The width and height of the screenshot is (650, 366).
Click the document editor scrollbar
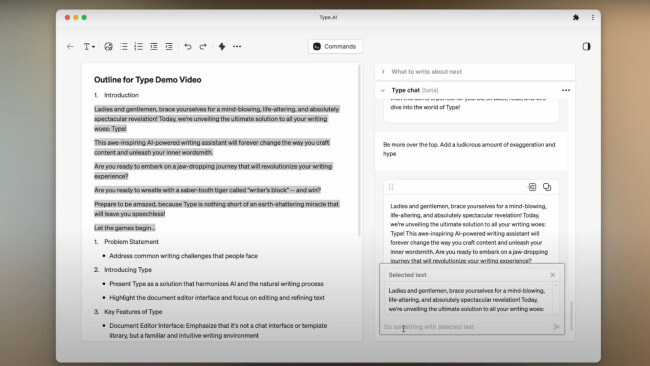(x=359, y=151)
